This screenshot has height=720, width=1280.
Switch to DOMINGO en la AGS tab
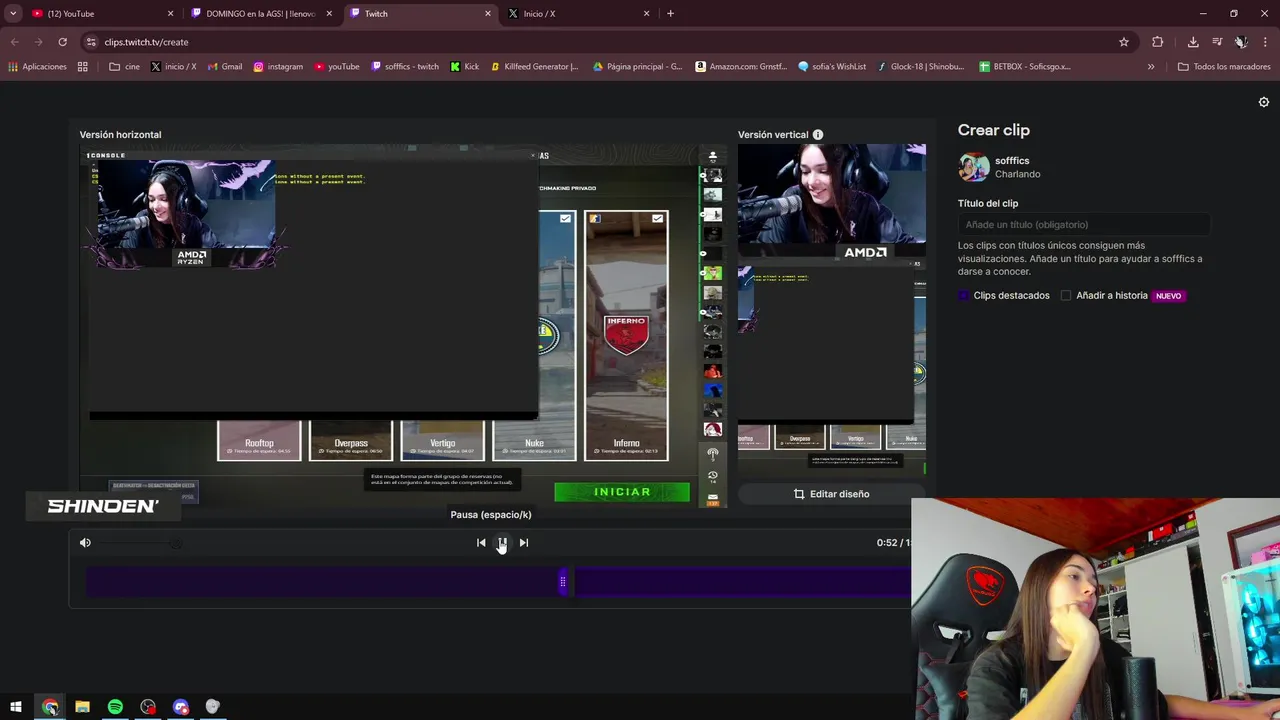tap(260, 14)
